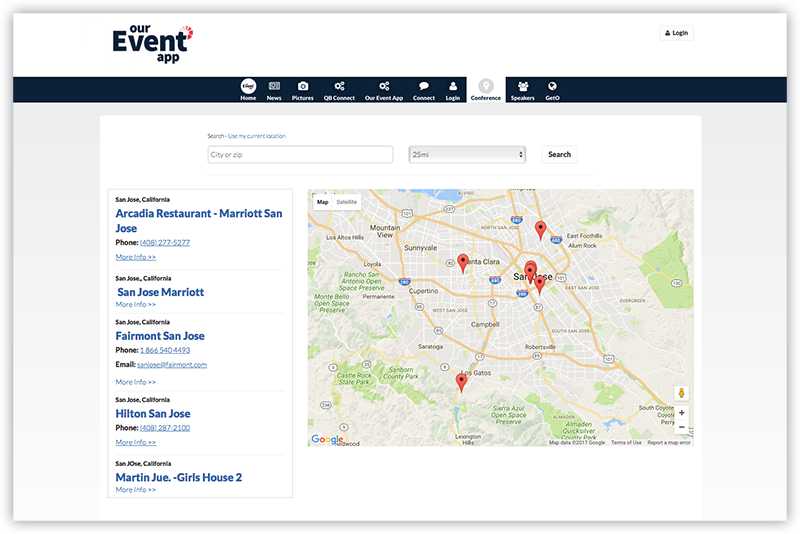
Task: Click Report a map error link
Action: [669, 443]
